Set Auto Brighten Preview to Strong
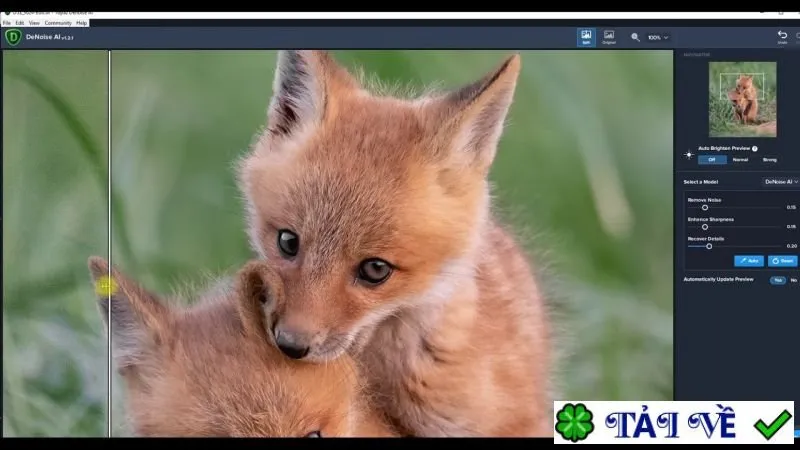The width and height of the screenshot is (800, 450). point(769,160)
